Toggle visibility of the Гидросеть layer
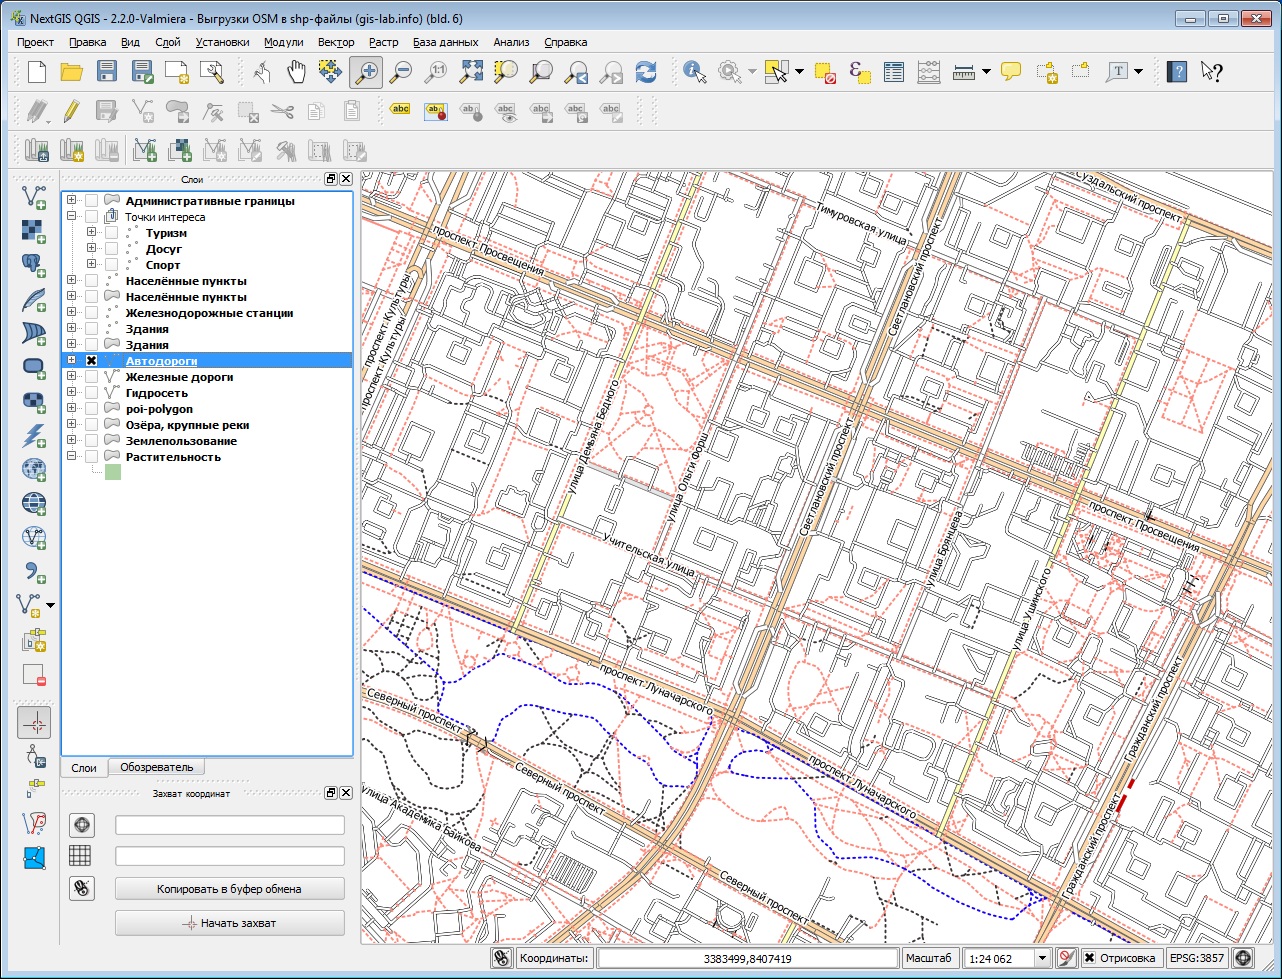Screen dimensions: 1282x979 89,392
